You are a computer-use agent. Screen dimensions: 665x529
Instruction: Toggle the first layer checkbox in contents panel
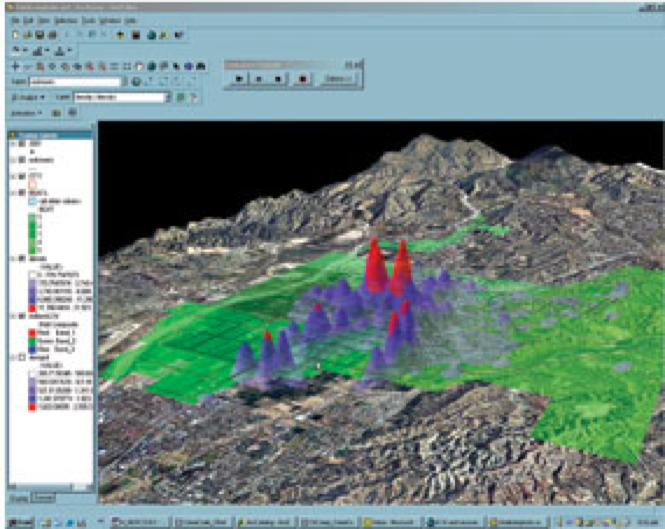pyautogui.click(x=19, y=142)
